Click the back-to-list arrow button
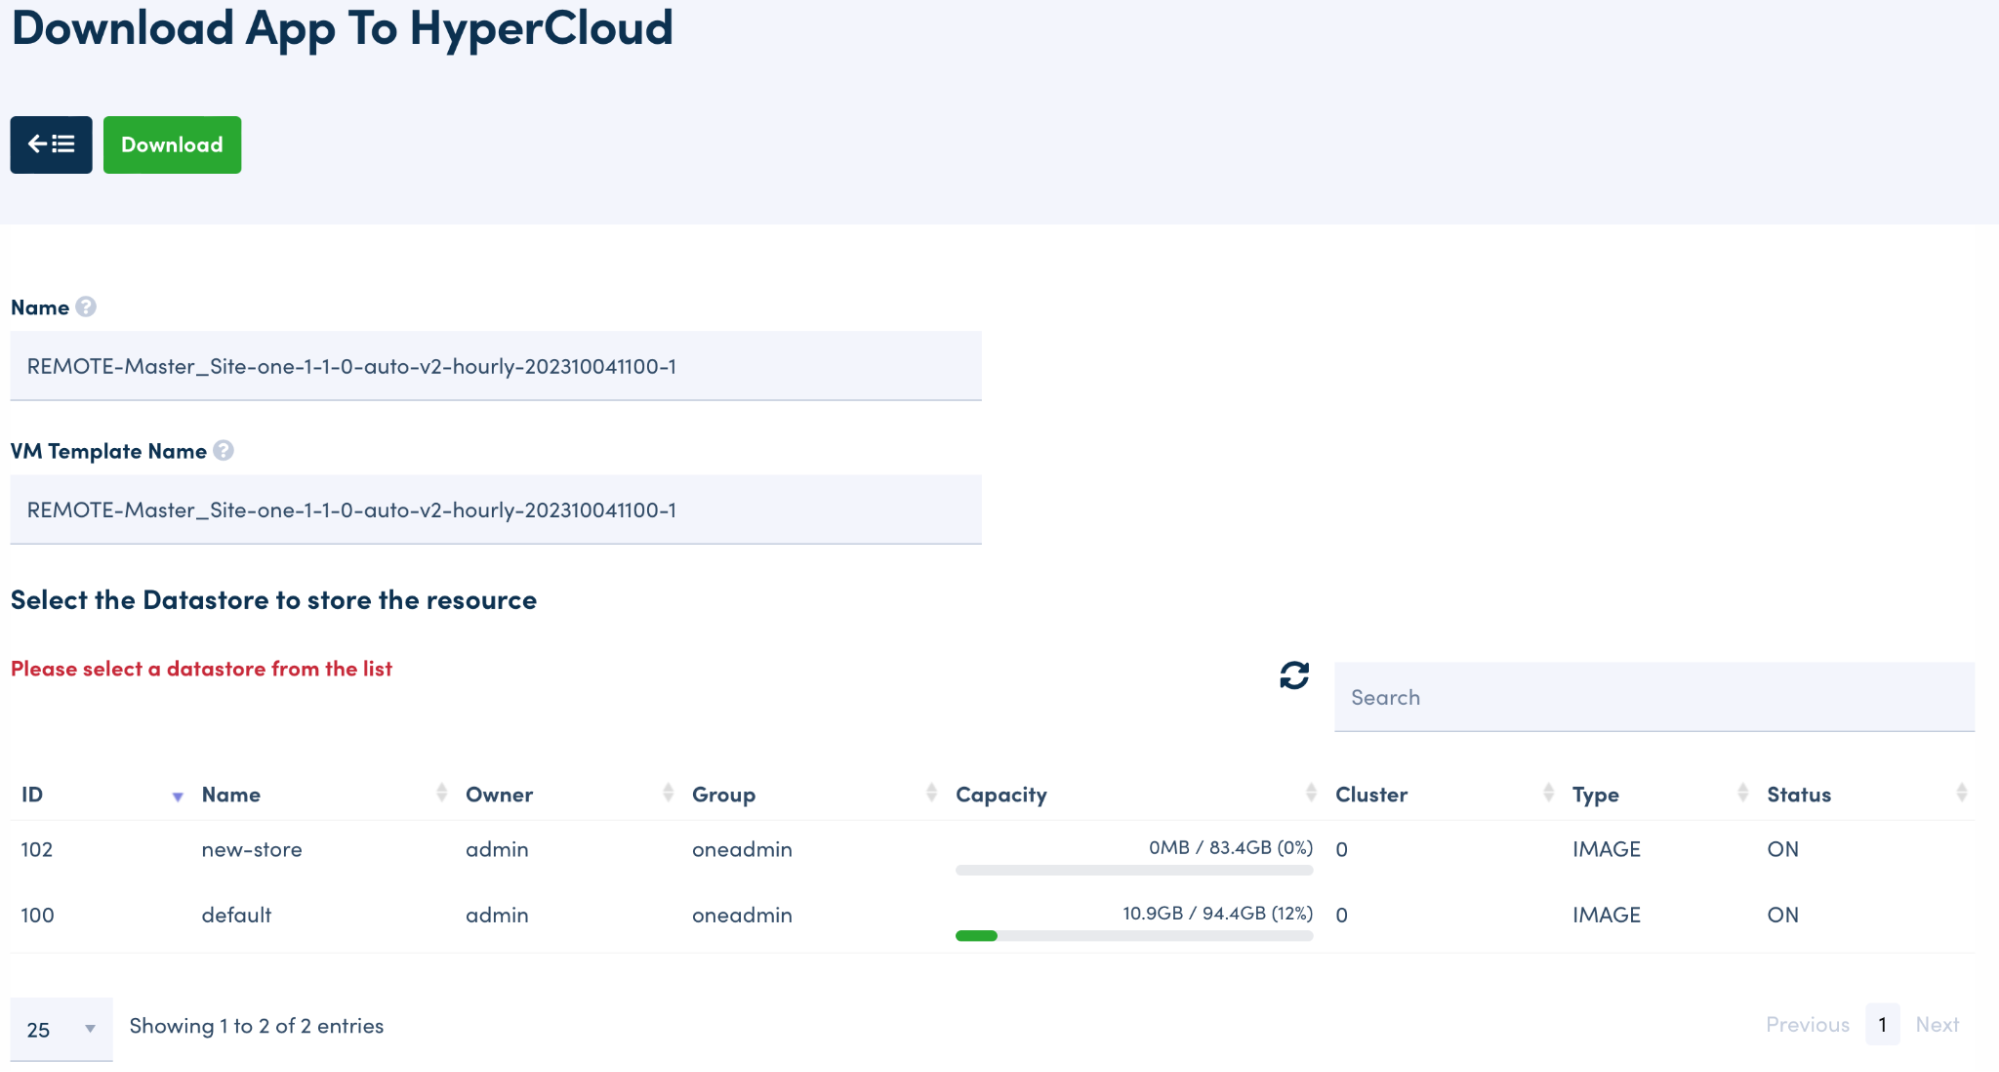Viewport: 1999px width, 1072px height. [x=51, y=145]
